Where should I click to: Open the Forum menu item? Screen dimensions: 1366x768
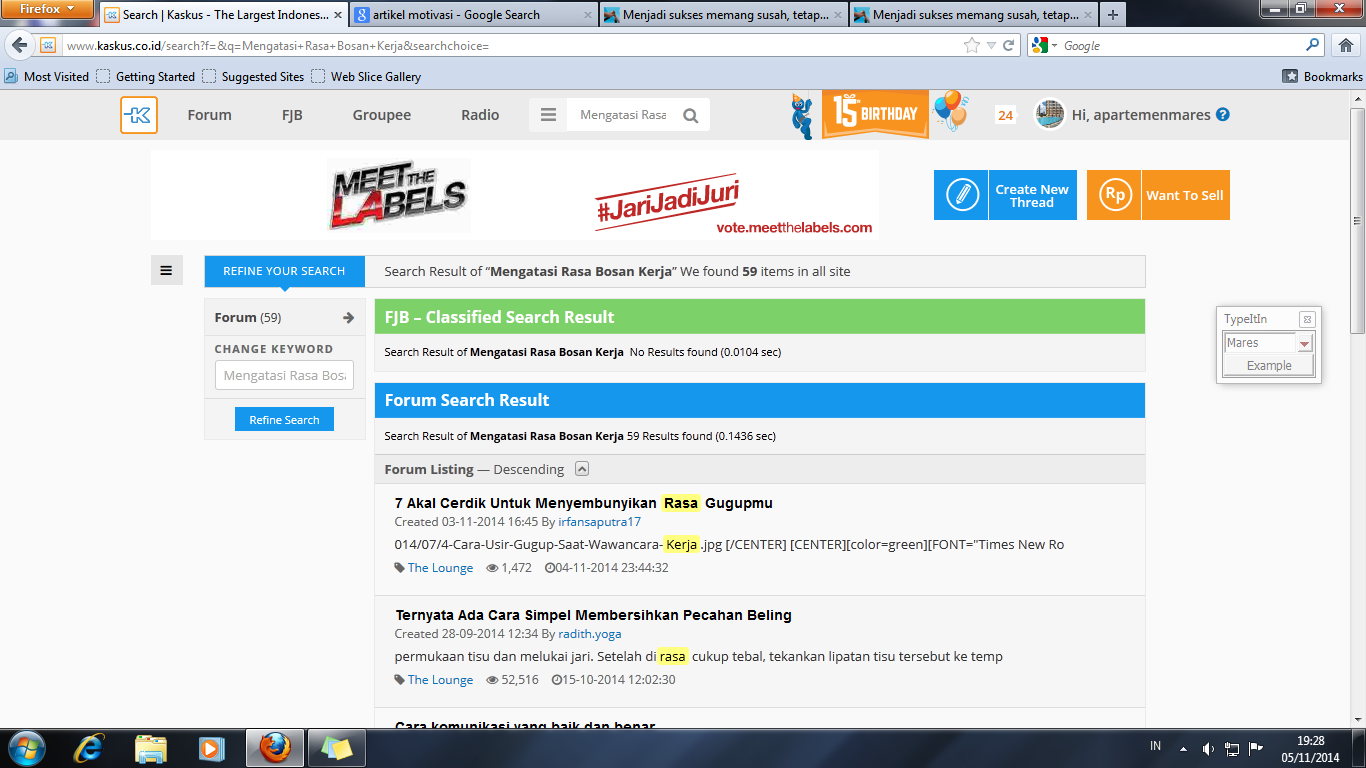tap(209, 115)
